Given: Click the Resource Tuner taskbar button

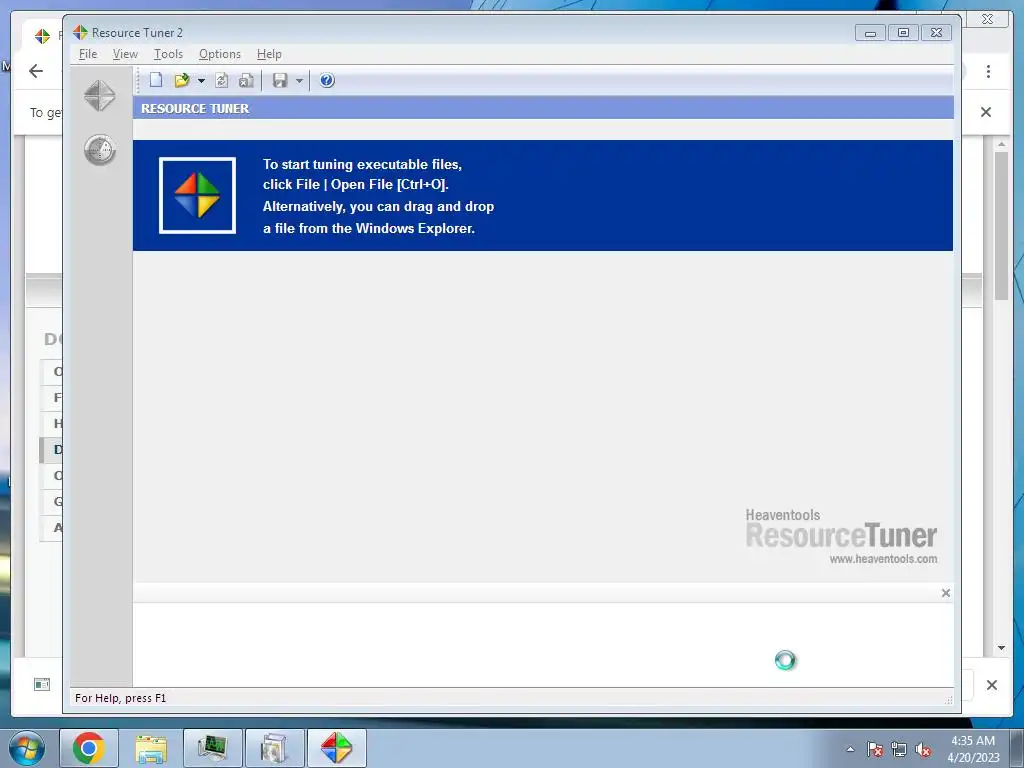Looking at the screenshot, I should point(336,748).
